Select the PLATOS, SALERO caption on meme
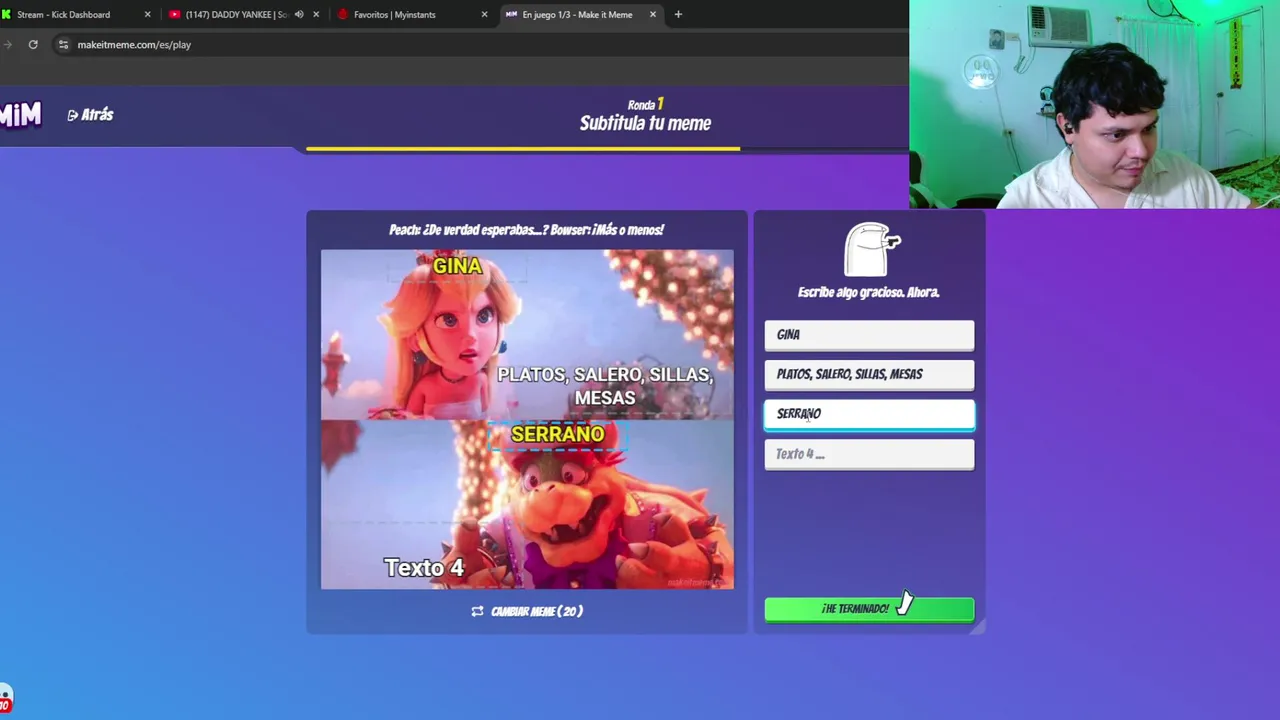Image resolution: width=1280 pixels, height=720 pixels. click(605, 386)
